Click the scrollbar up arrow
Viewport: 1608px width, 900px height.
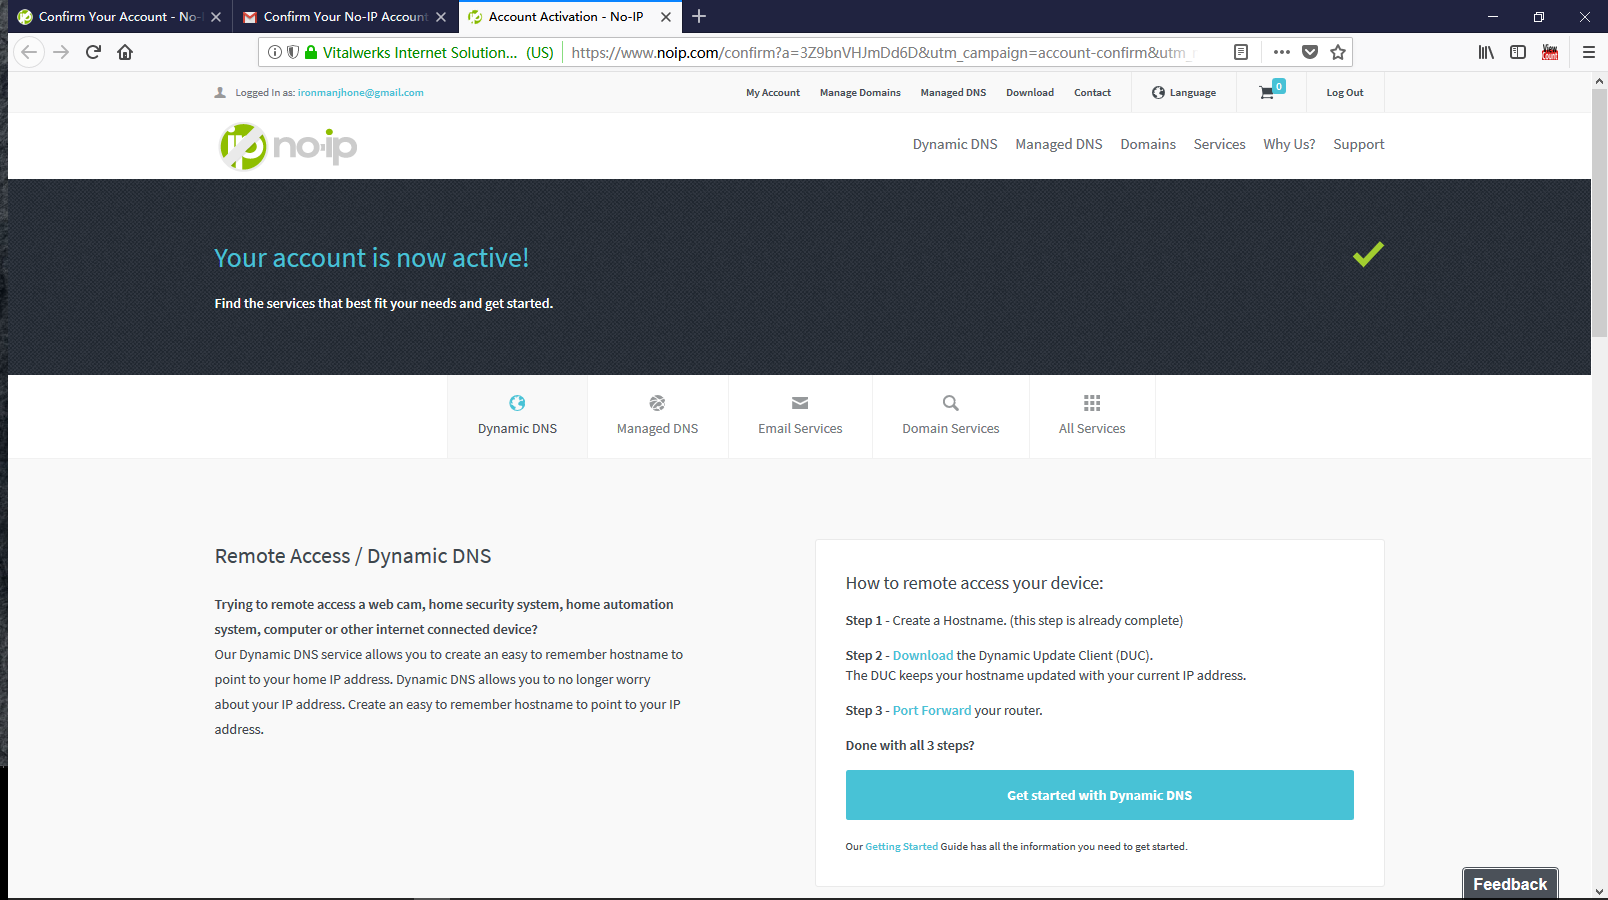coord(1600,80)
